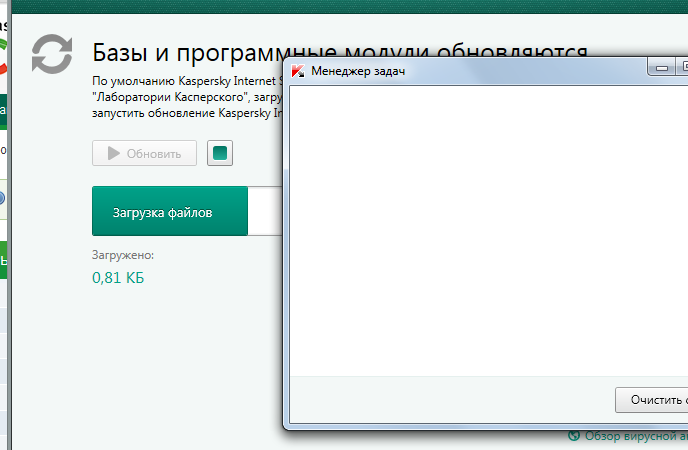Click the empty task list area in Менеджер задач
Viewport: 688px width, 450px height.
pyautogui.click(x=488, y=231)
